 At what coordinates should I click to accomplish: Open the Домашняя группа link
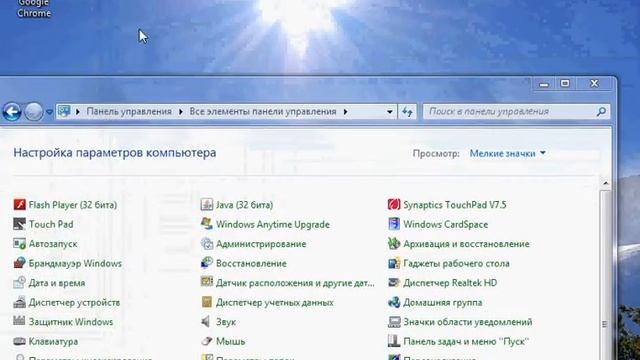443,302
